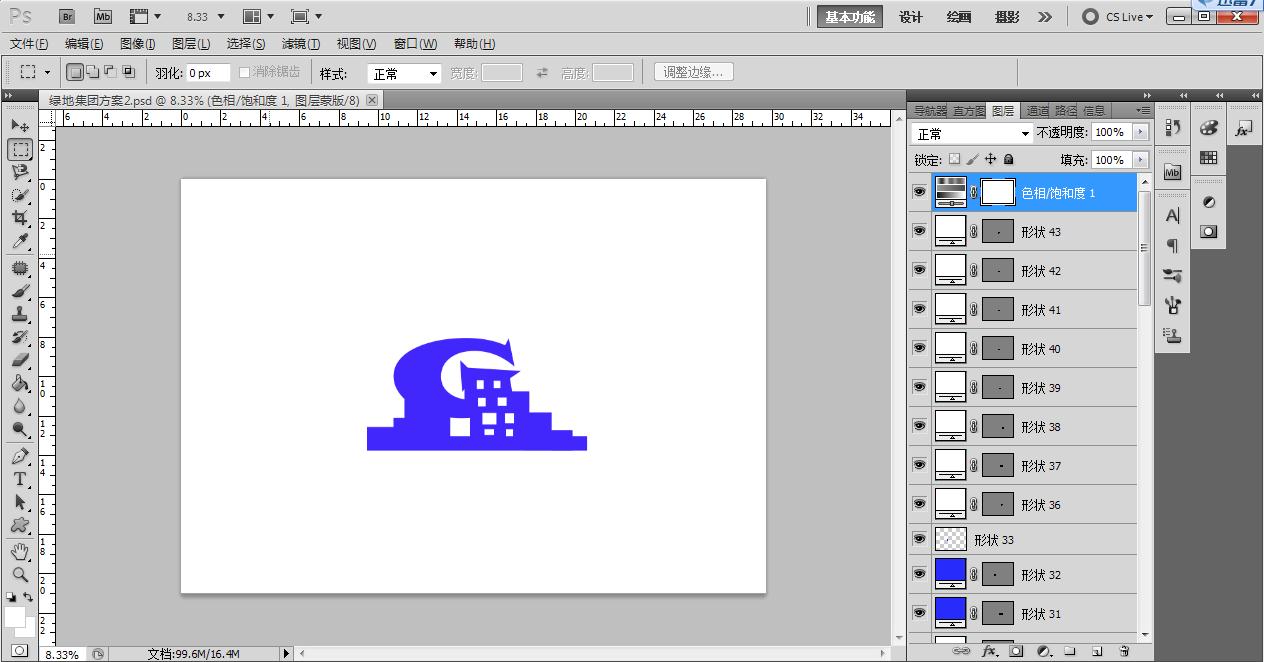Open the 不透明度 opacity slider arrow
This screenshot has height=662, width=1264.
[x=1140, y=132]
